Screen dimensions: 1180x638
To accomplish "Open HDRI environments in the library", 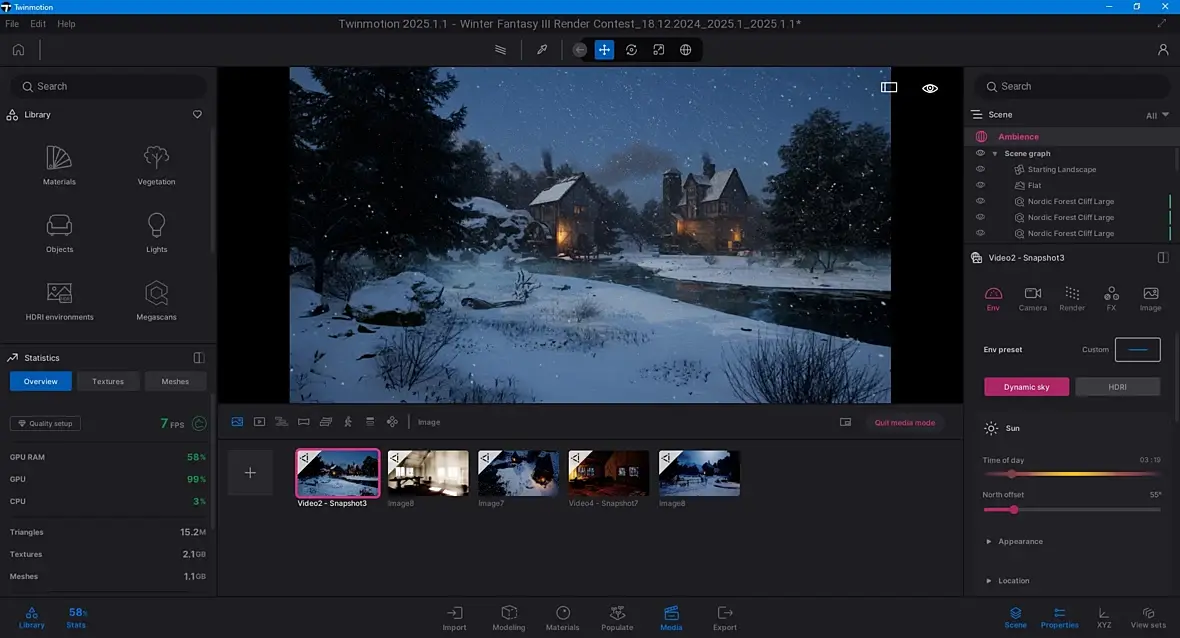I will point(59,300).
